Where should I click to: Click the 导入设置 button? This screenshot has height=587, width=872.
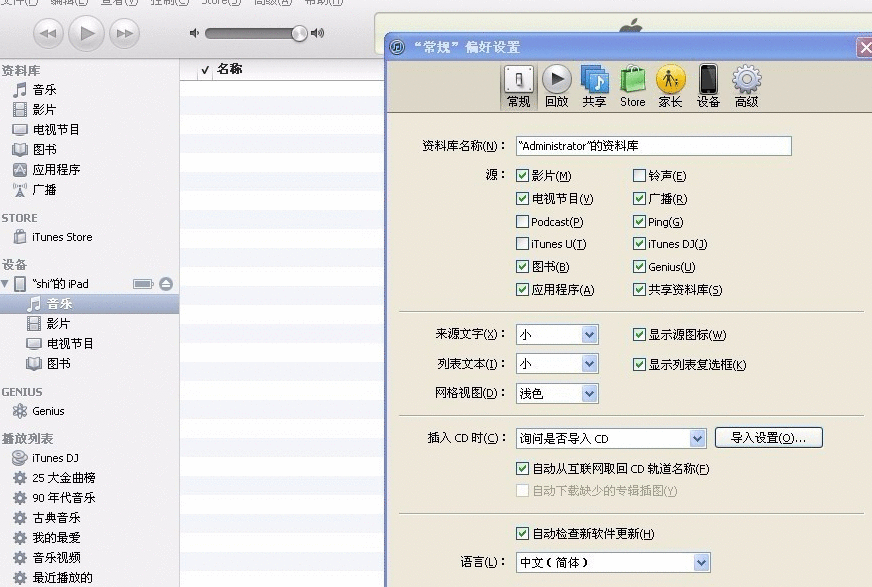coord(768,437)
